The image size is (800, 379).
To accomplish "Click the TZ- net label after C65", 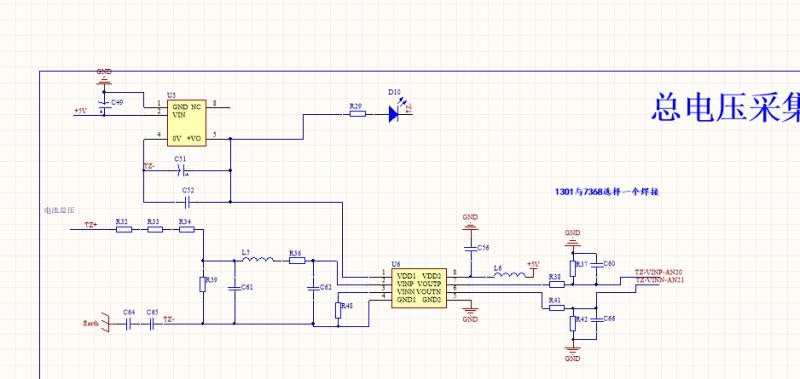I will (169, 319).
